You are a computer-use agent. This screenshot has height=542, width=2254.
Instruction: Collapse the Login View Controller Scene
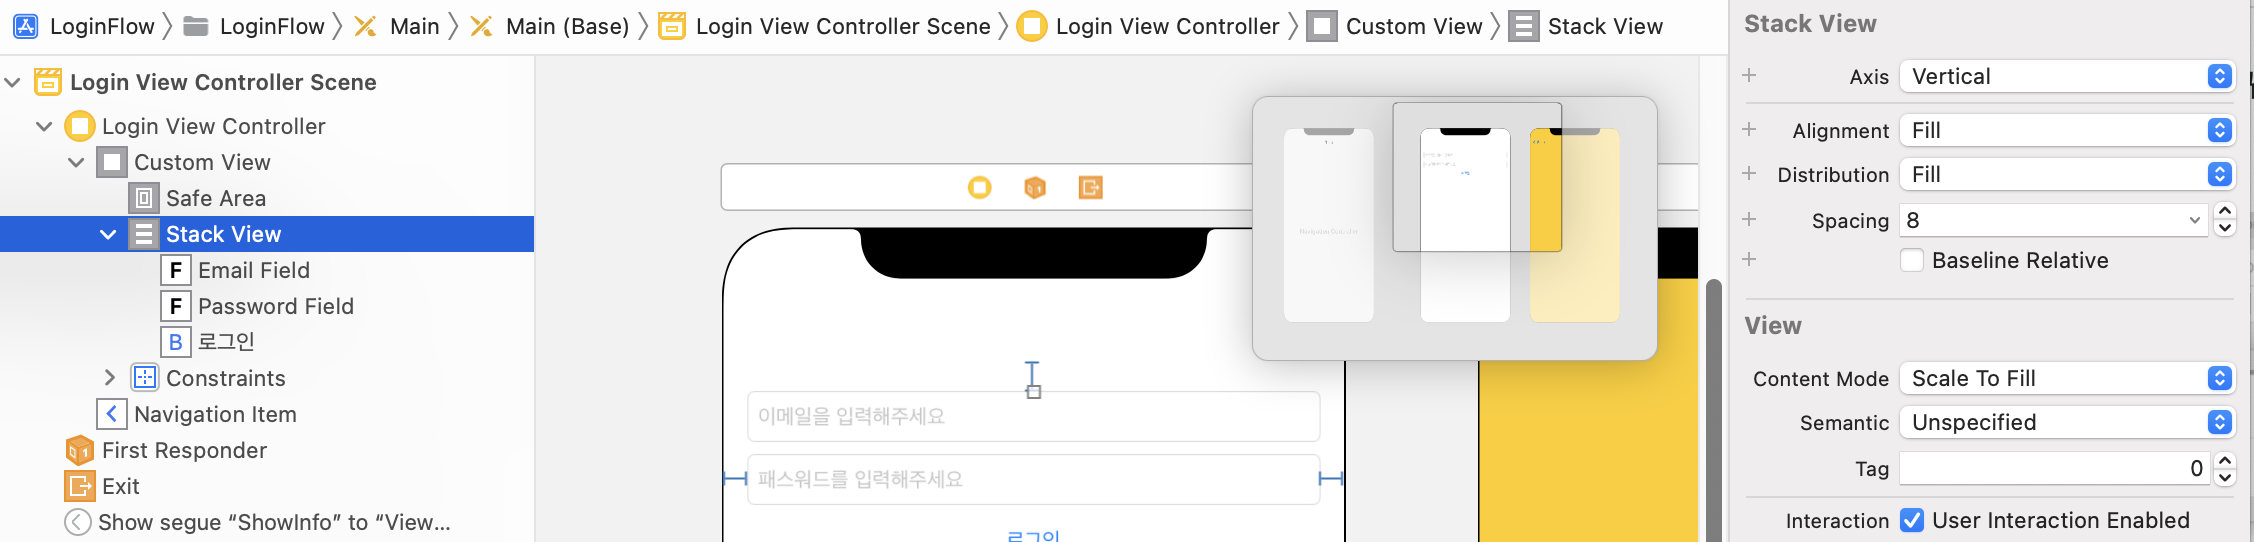coord(13,82)
